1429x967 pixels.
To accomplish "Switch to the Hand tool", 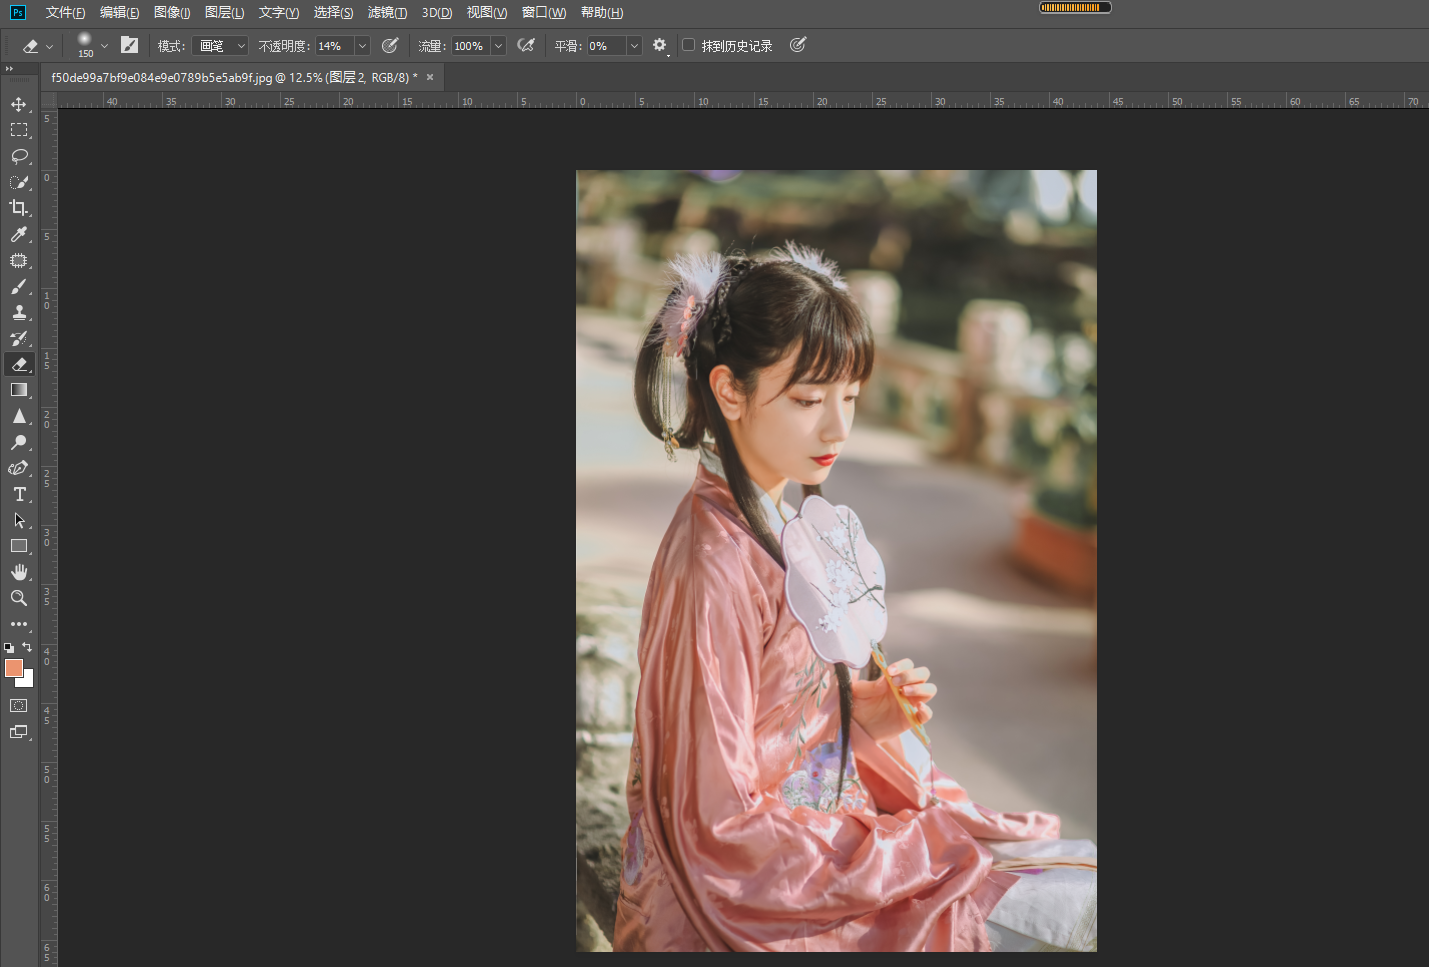I will click(19, 572).
